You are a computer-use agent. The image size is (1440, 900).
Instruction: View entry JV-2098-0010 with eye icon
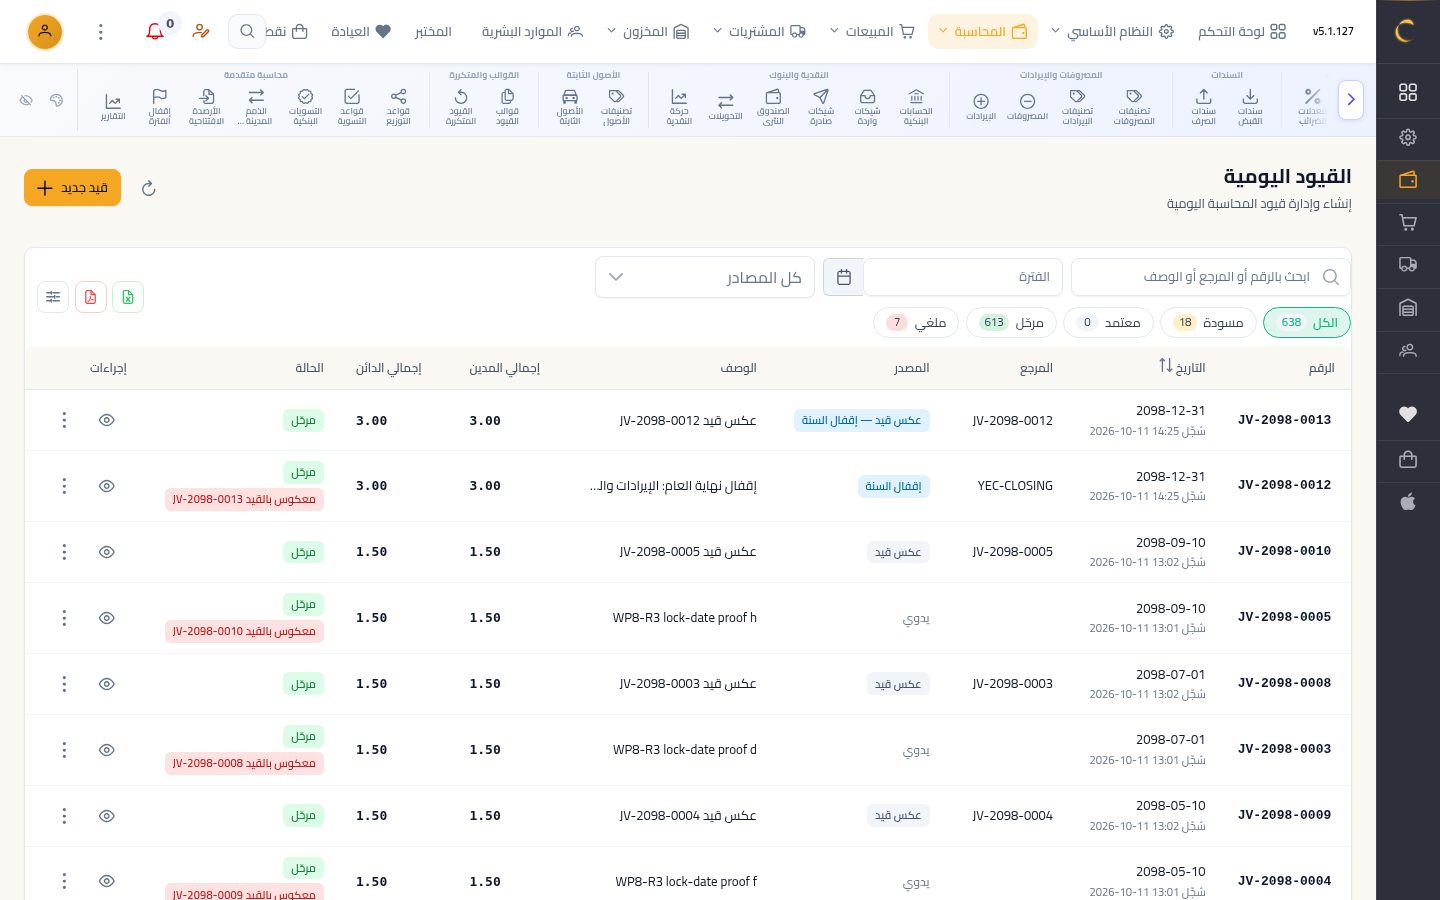107,552
